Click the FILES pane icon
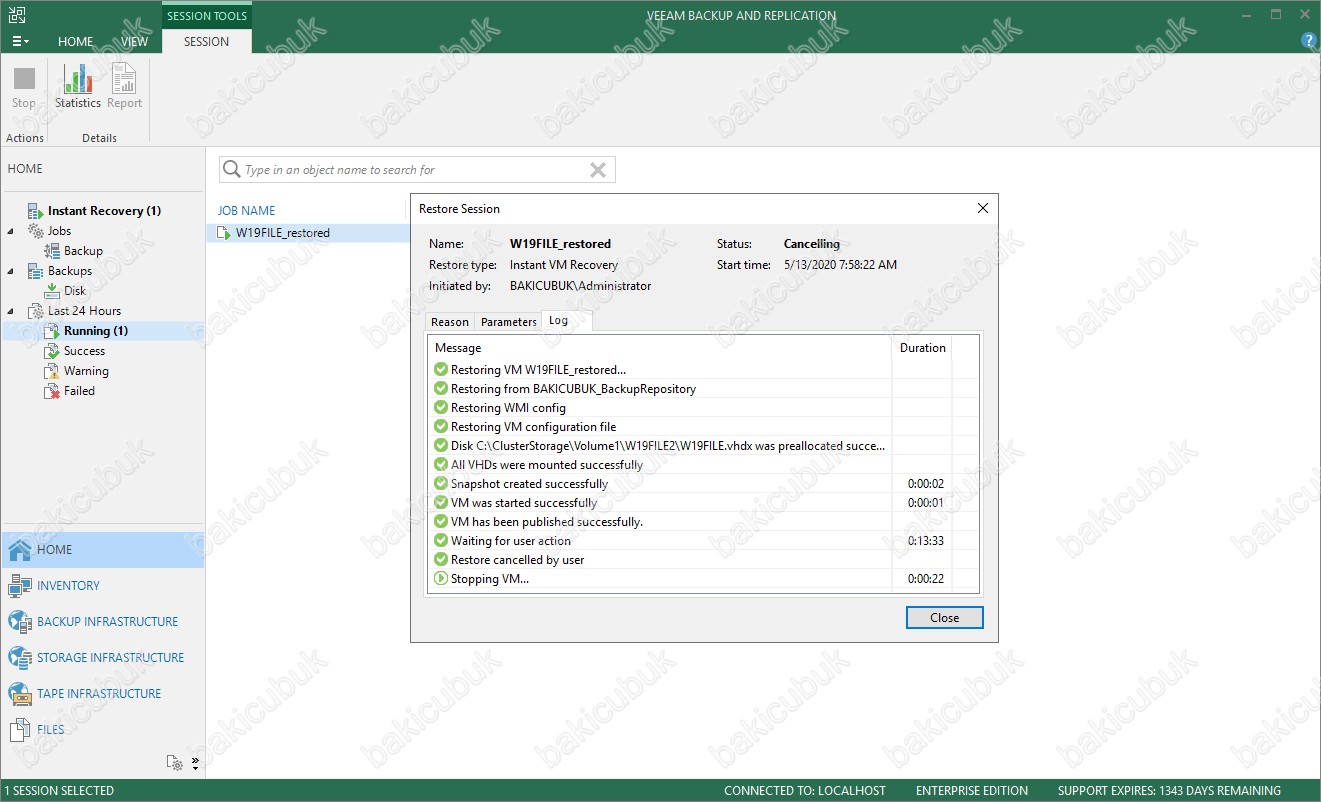This screenshot has height=802, width=1321. tap(20, 730)
